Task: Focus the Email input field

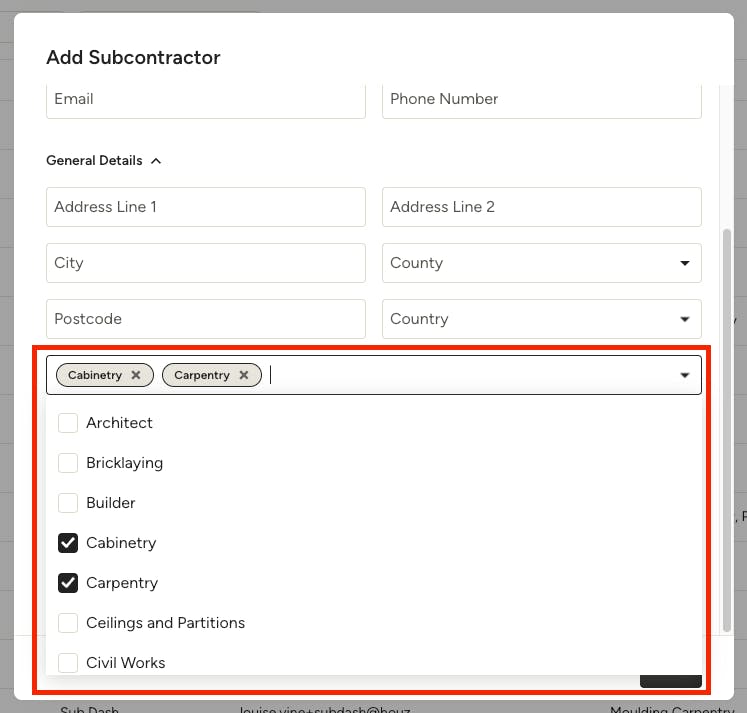Action: point(206,101)
